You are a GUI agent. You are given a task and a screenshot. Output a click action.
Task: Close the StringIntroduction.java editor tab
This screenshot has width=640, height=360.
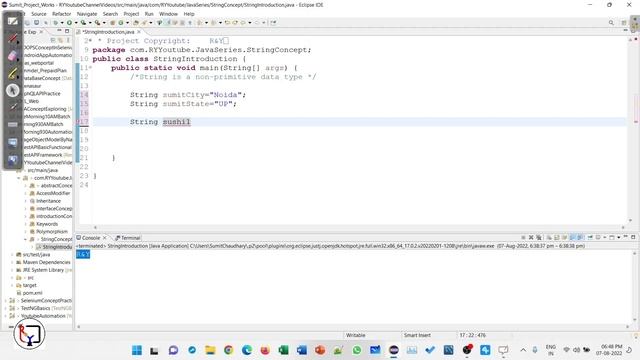139,32
